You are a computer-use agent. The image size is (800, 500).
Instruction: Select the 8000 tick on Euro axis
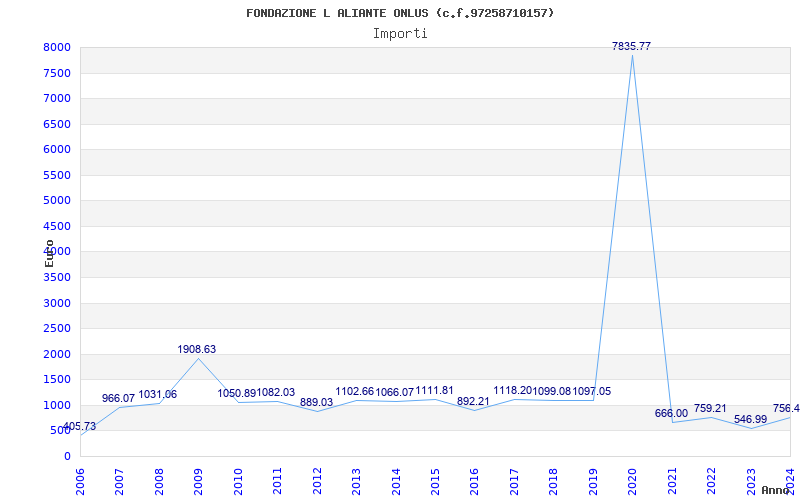pyautogui.click(x=57, y=47)
